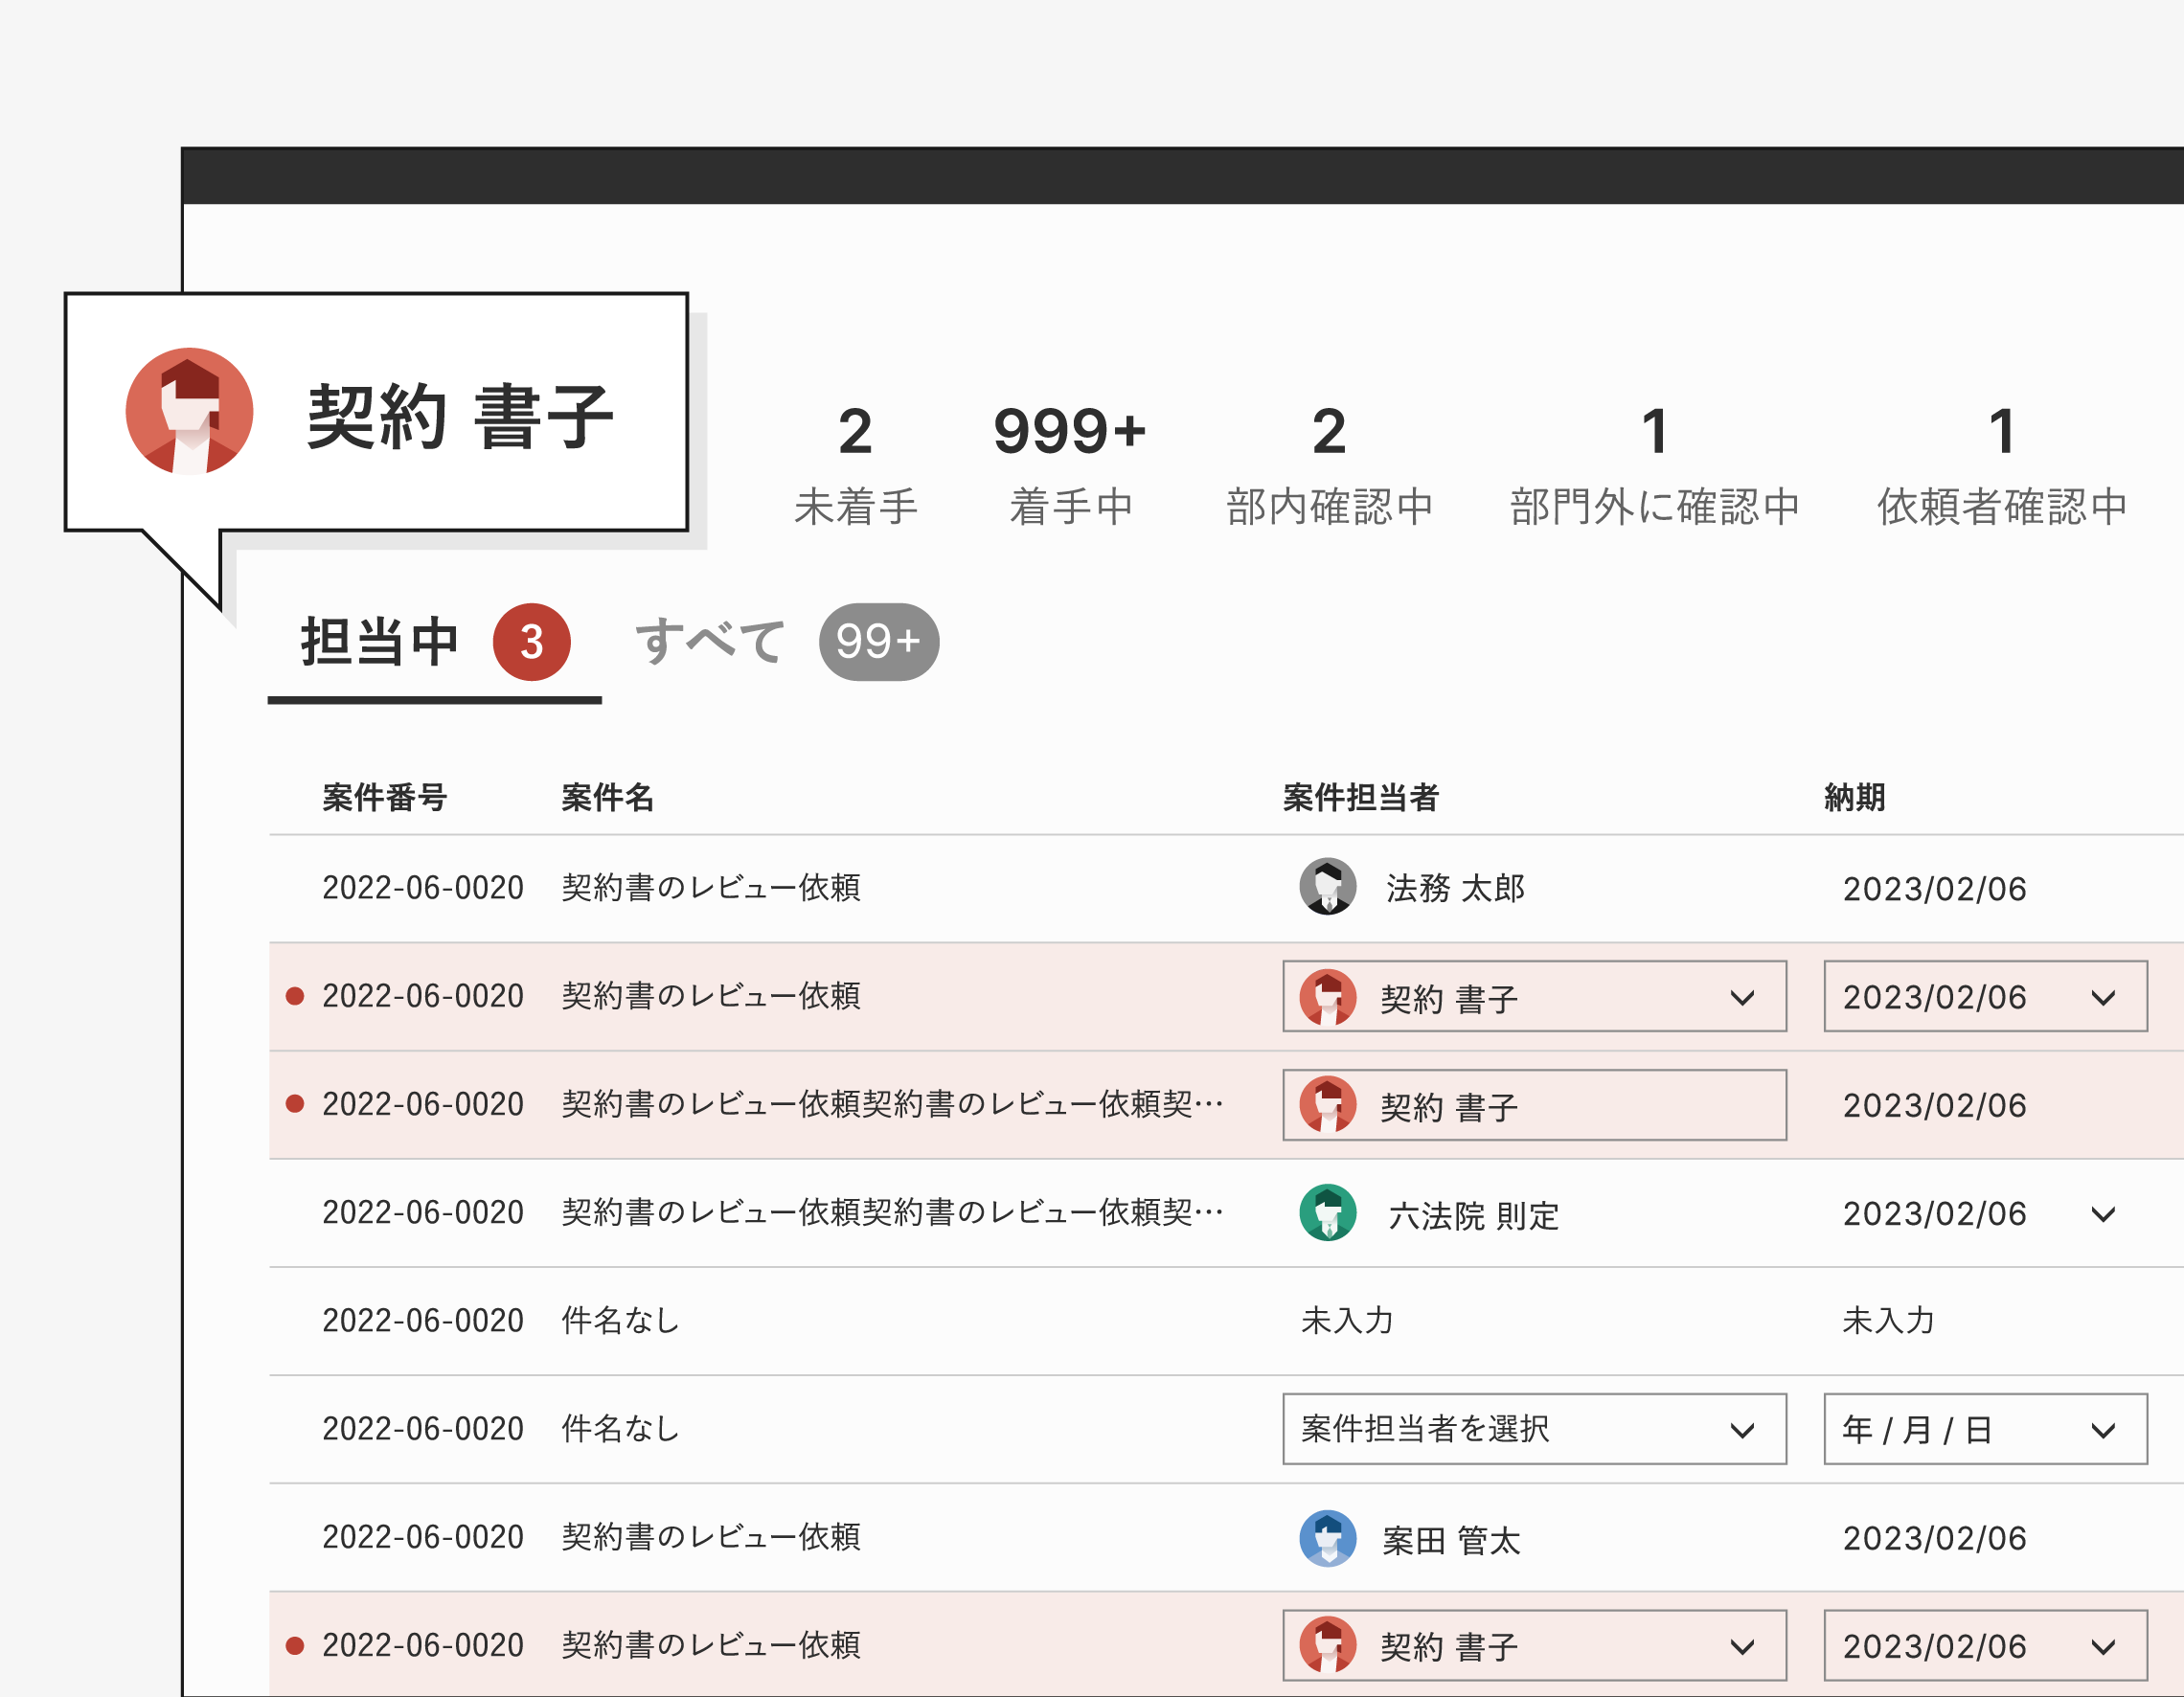This screenshot has height=1697, width=2184.
Task: Click the large 契約 書子 avatar in callout
Action: (189, 411)
